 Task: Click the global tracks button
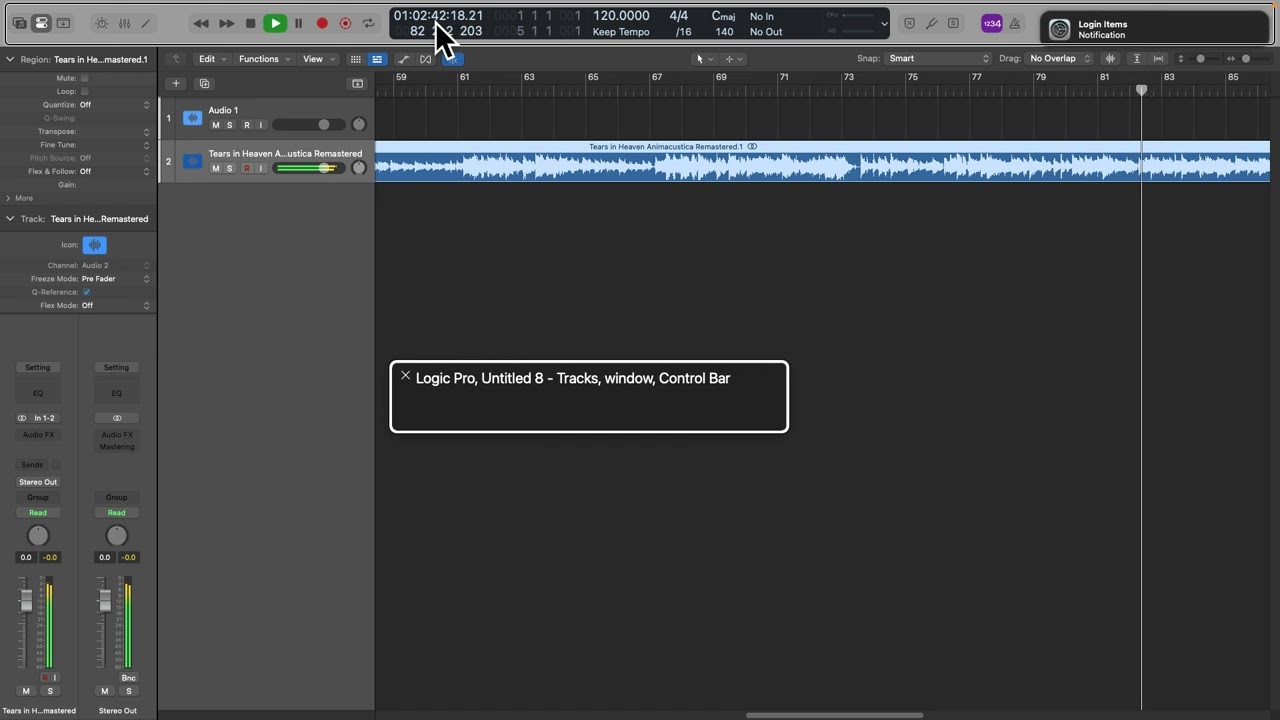point(357,84)
